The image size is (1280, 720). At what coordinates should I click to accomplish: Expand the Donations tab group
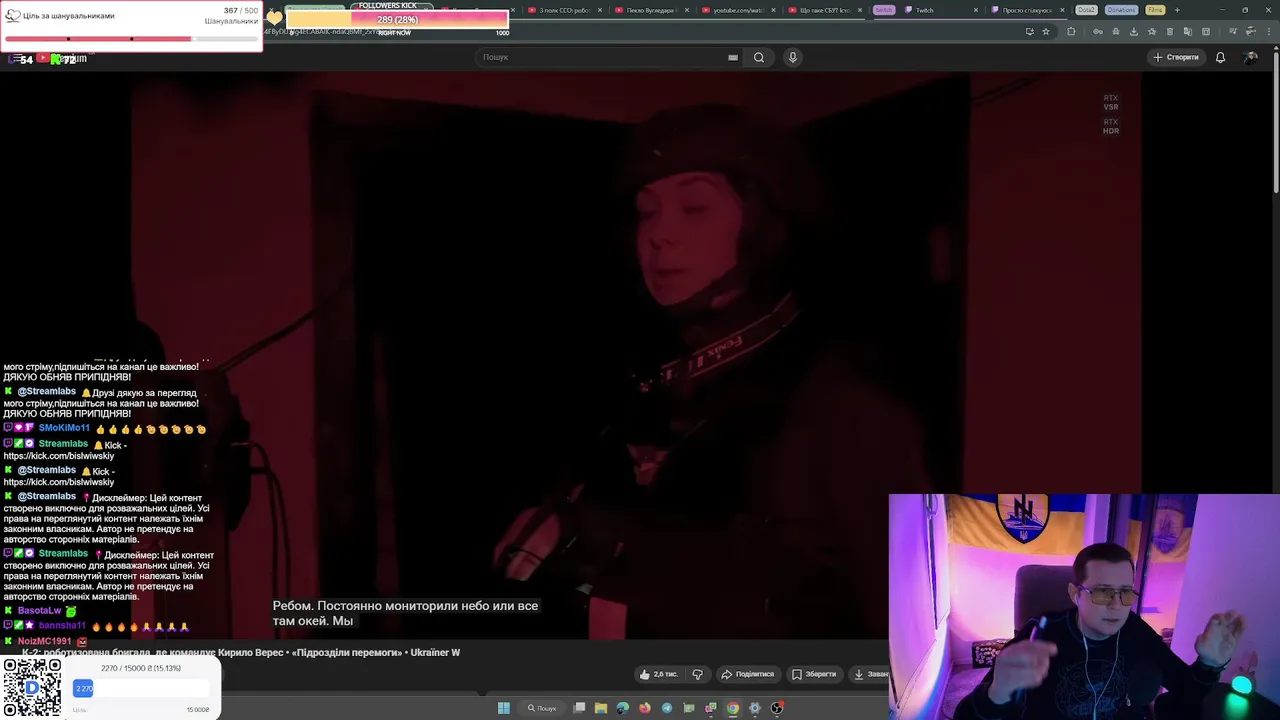1121,10
